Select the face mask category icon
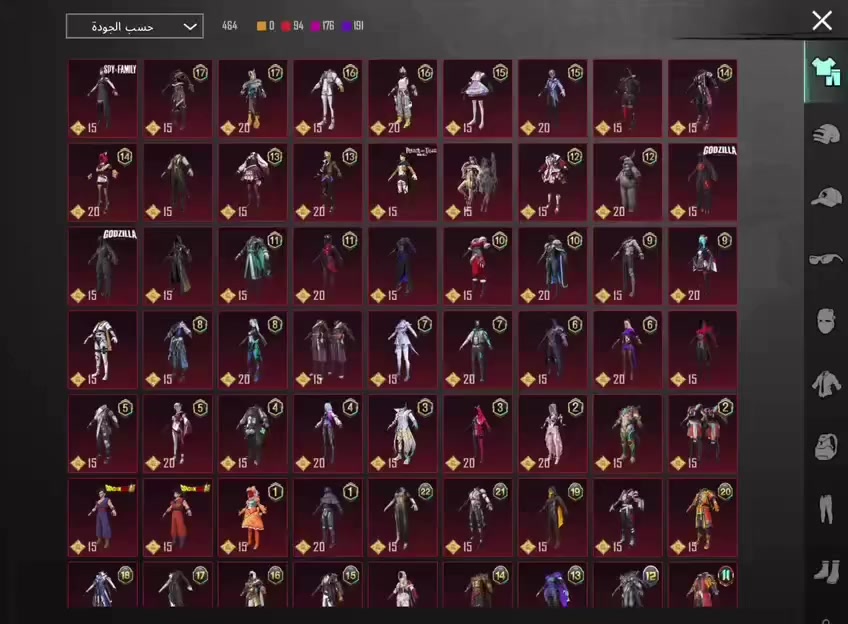 coord(825,320)
